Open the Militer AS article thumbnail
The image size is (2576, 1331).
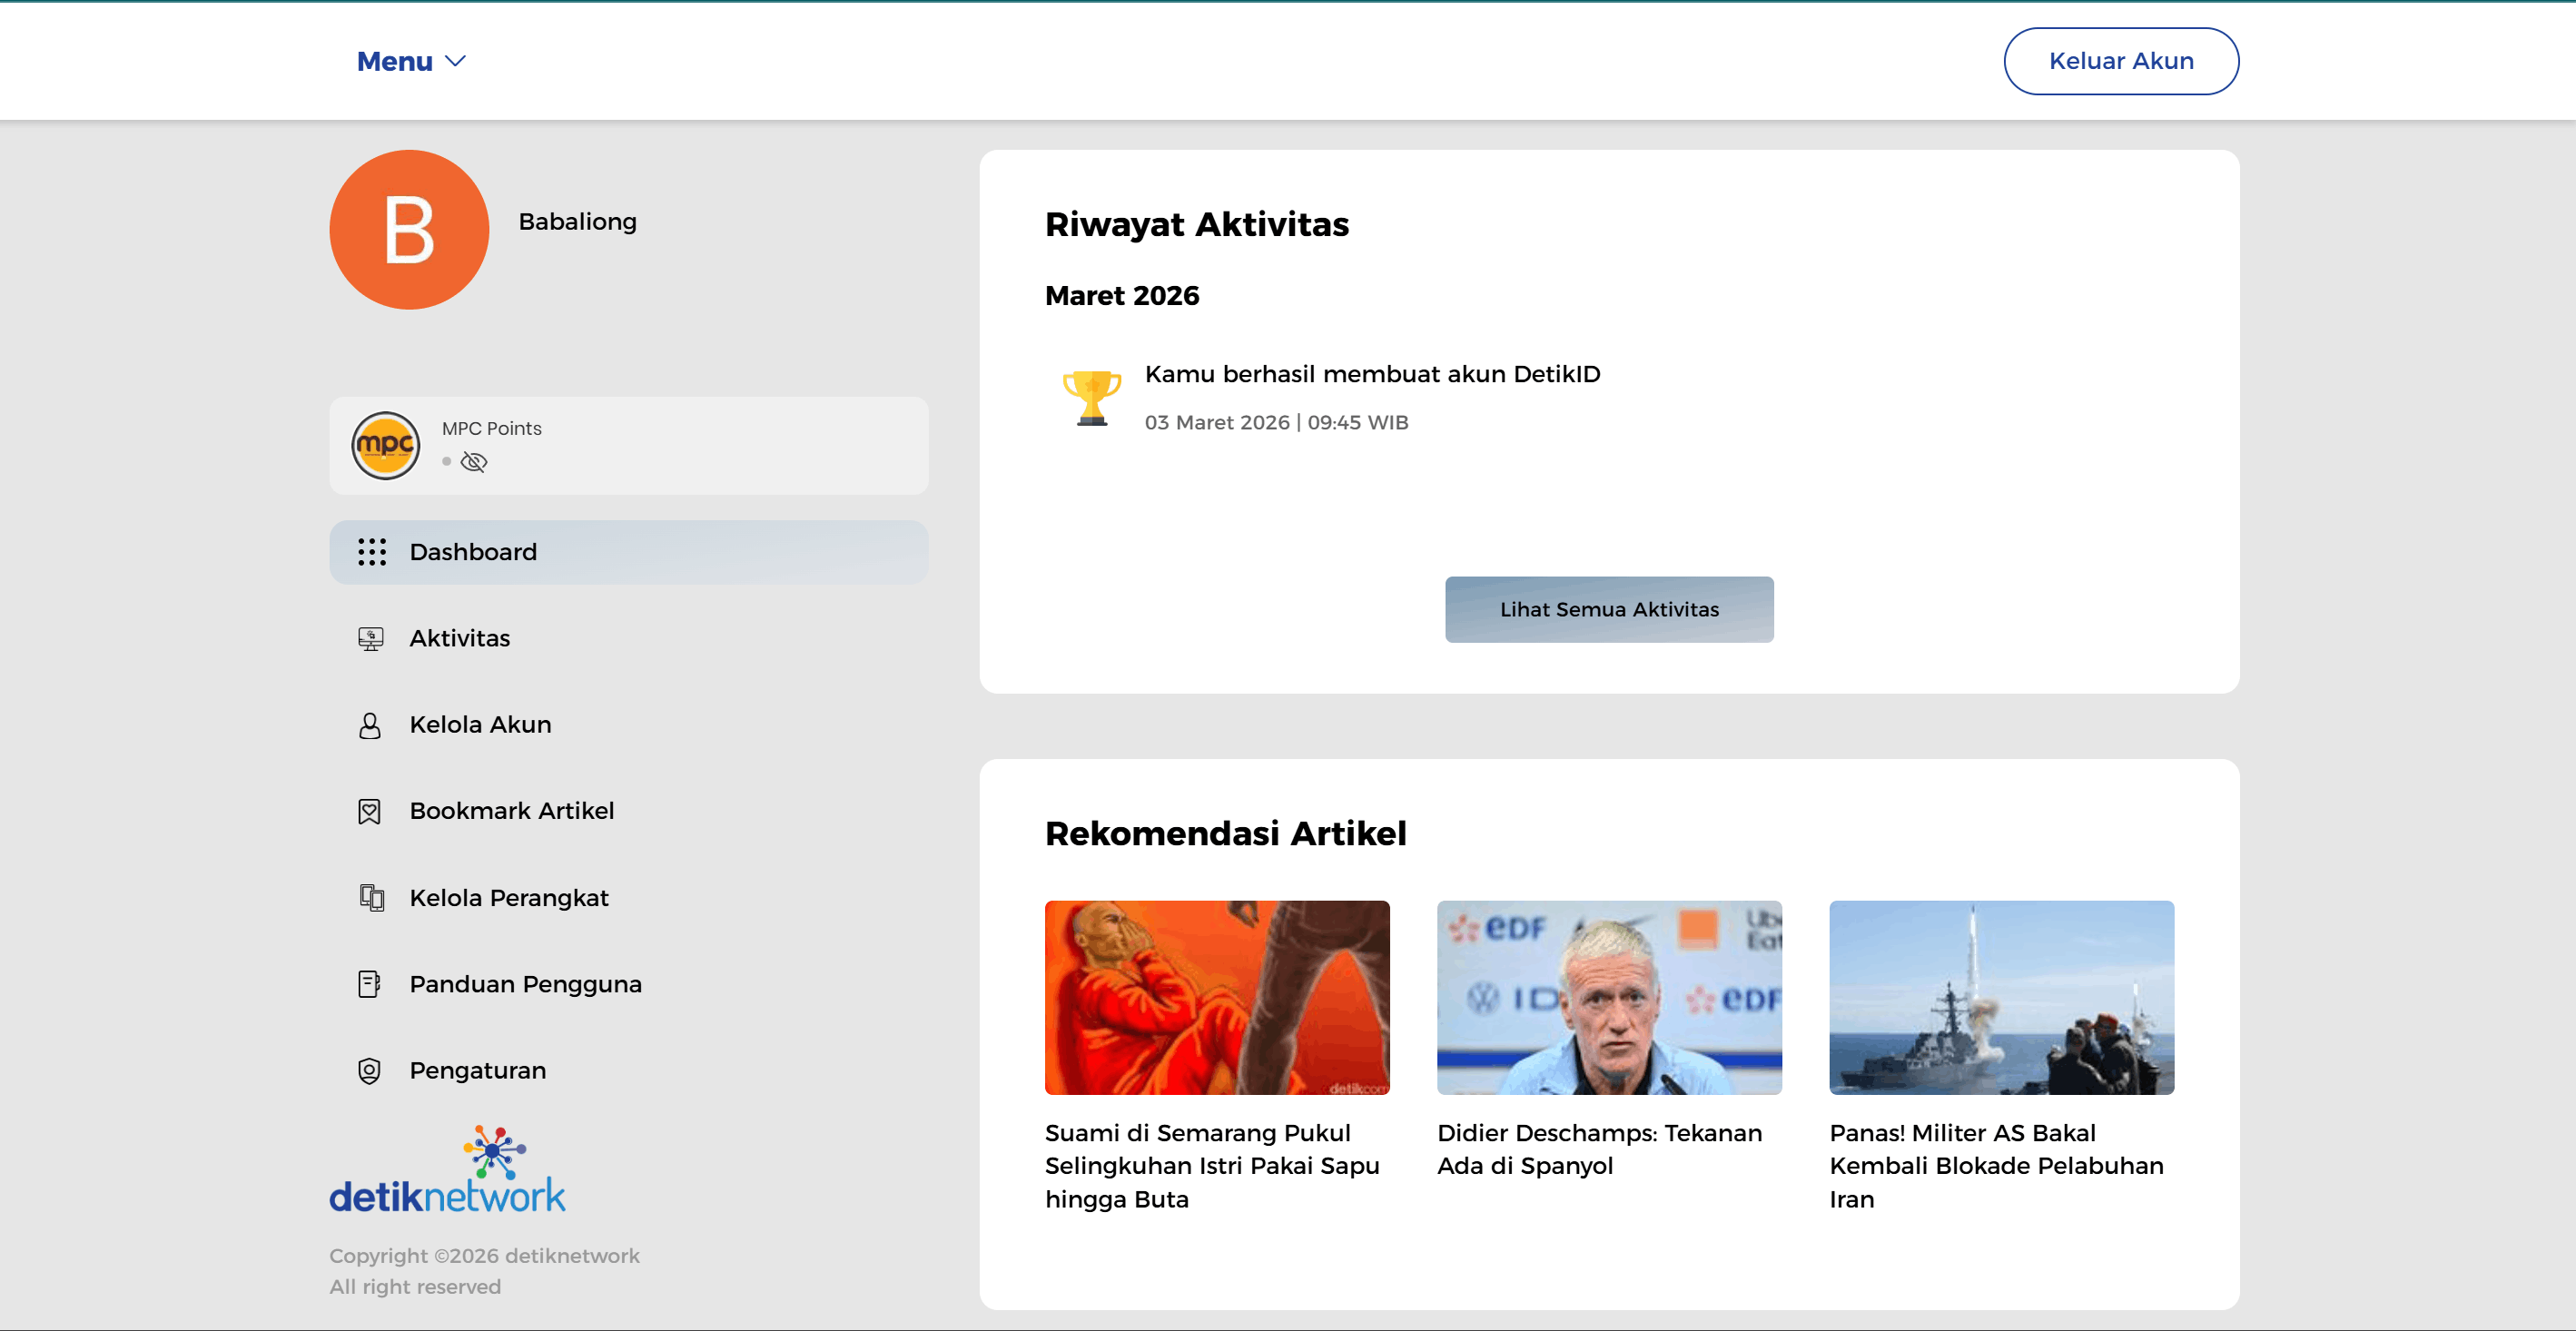pos(2001,997)
